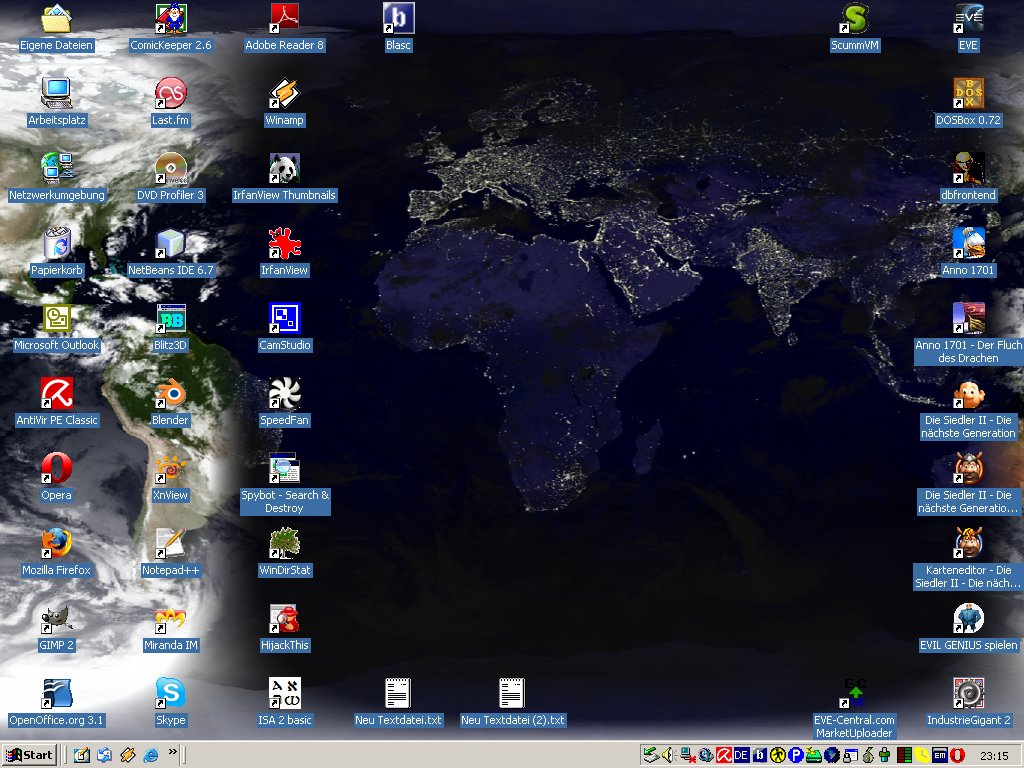The image size is (1024, 768).
Task: Select the Winamp desktop shortcut
Action: coord(285,94)
